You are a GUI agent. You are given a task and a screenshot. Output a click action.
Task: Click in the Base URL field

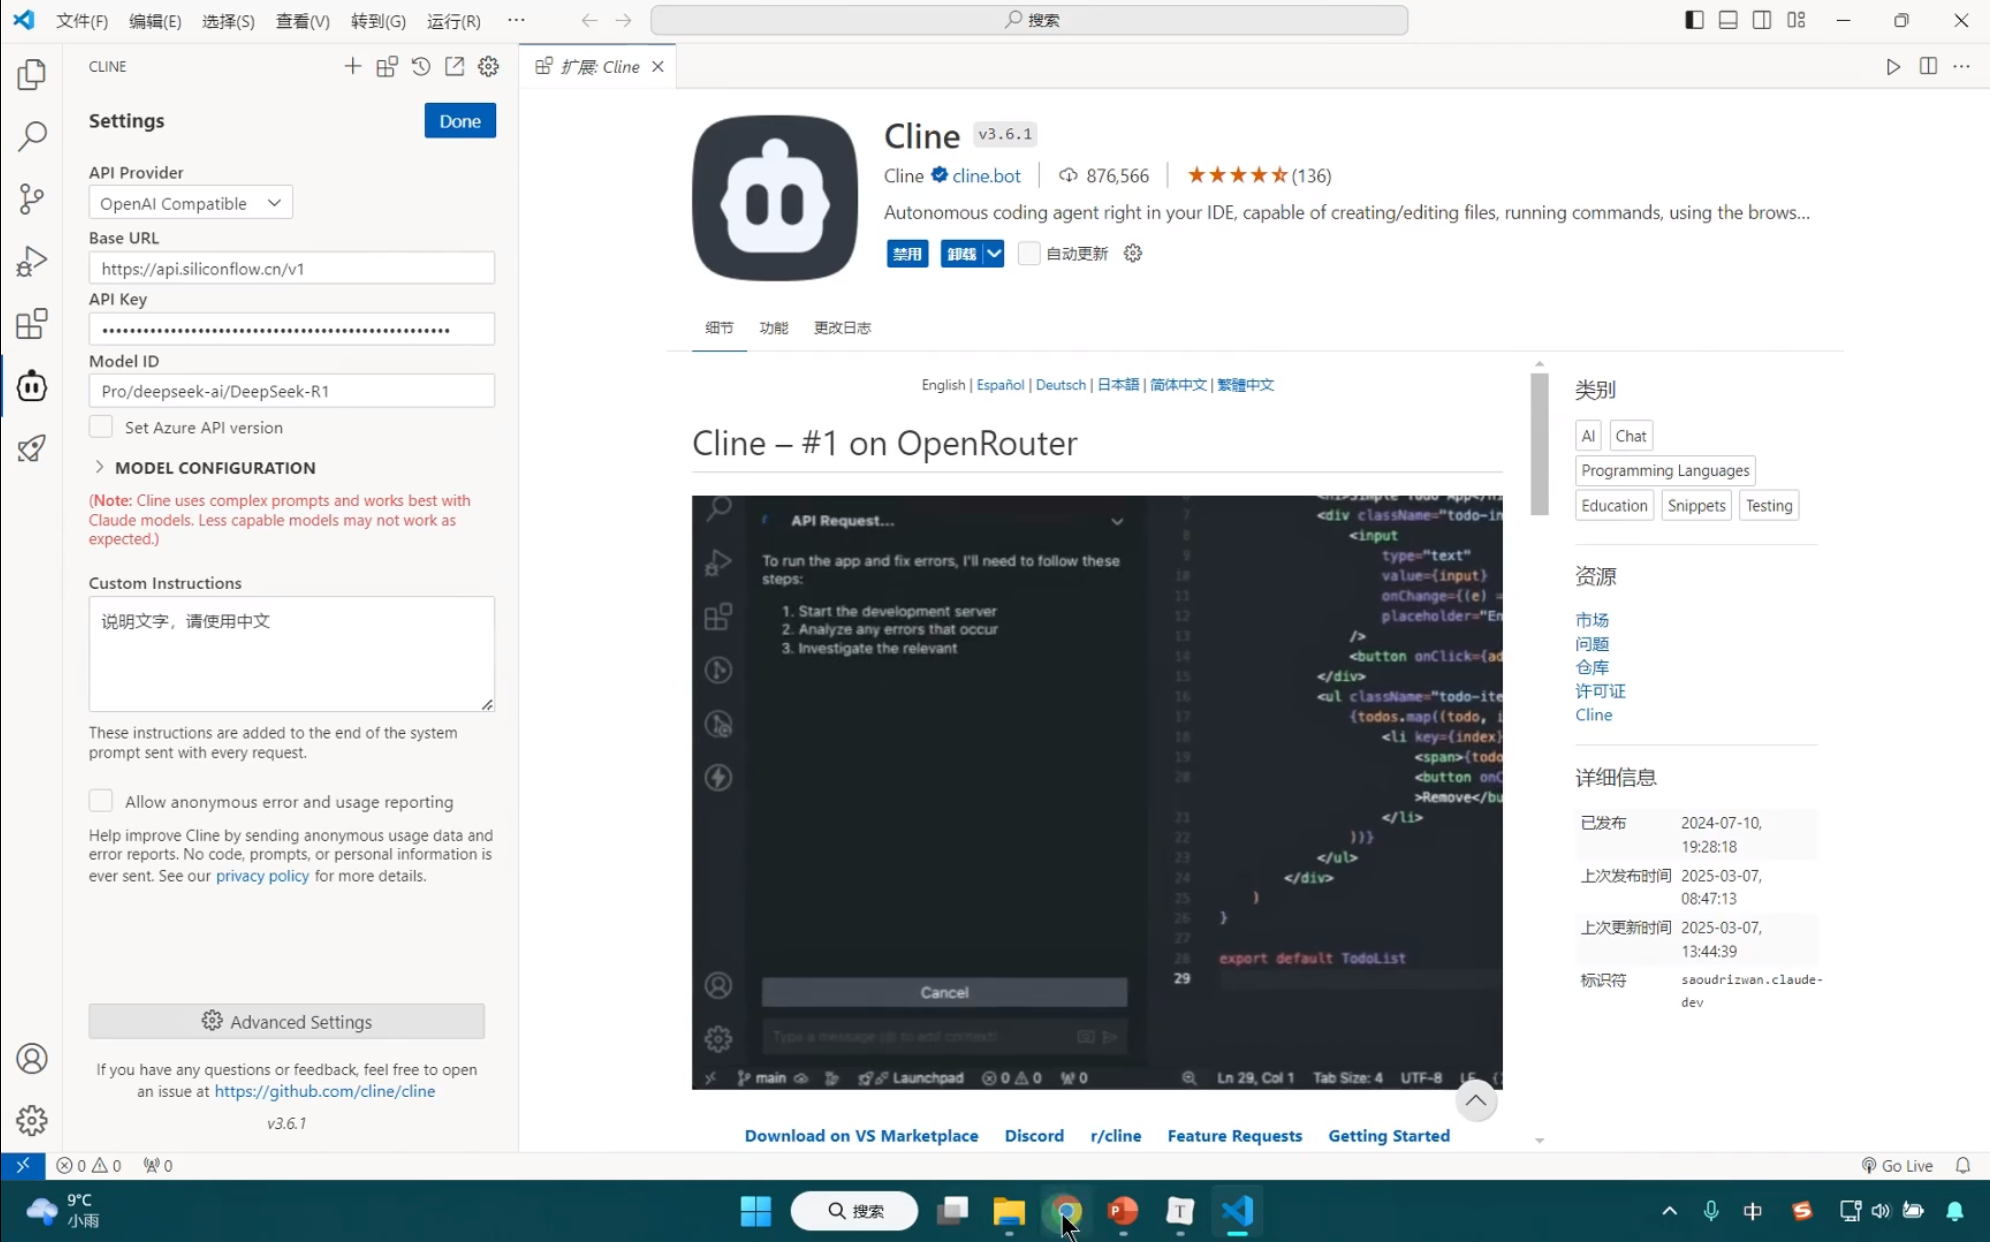point(291,268)
